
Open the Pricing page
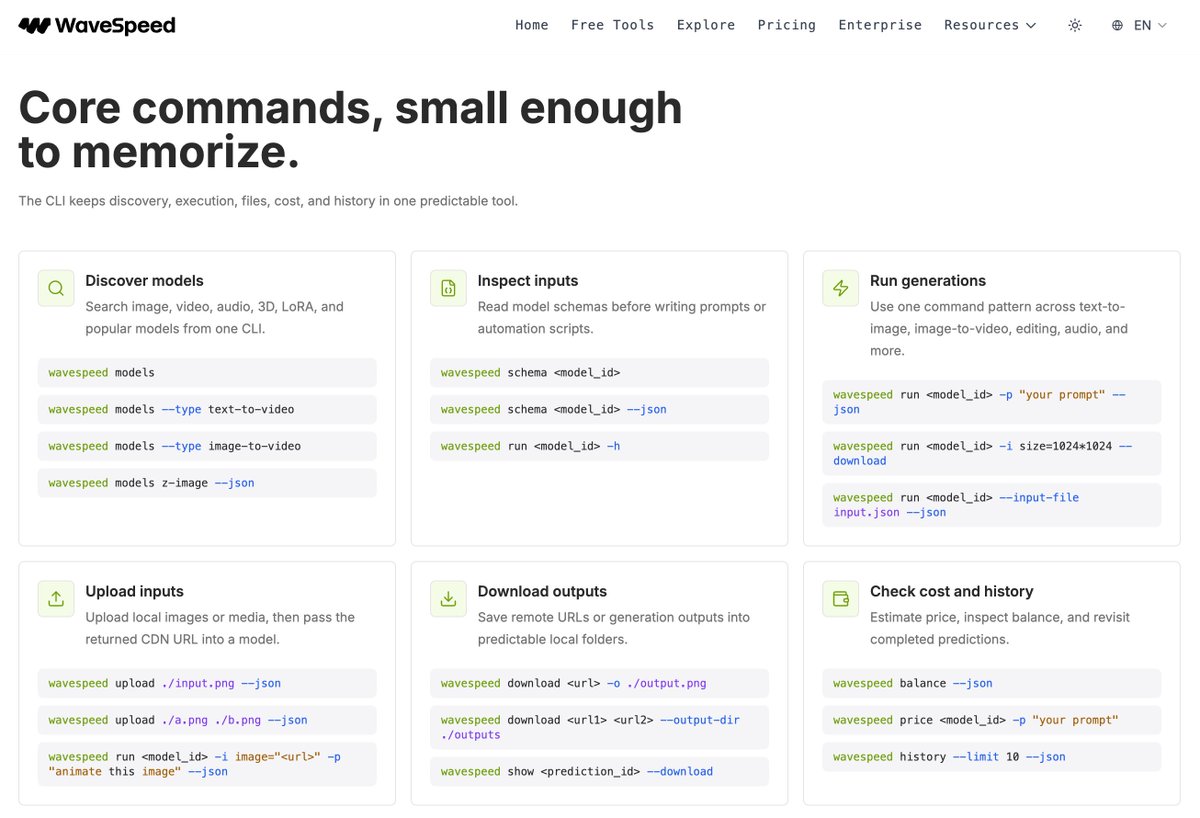tap(787, 25)
